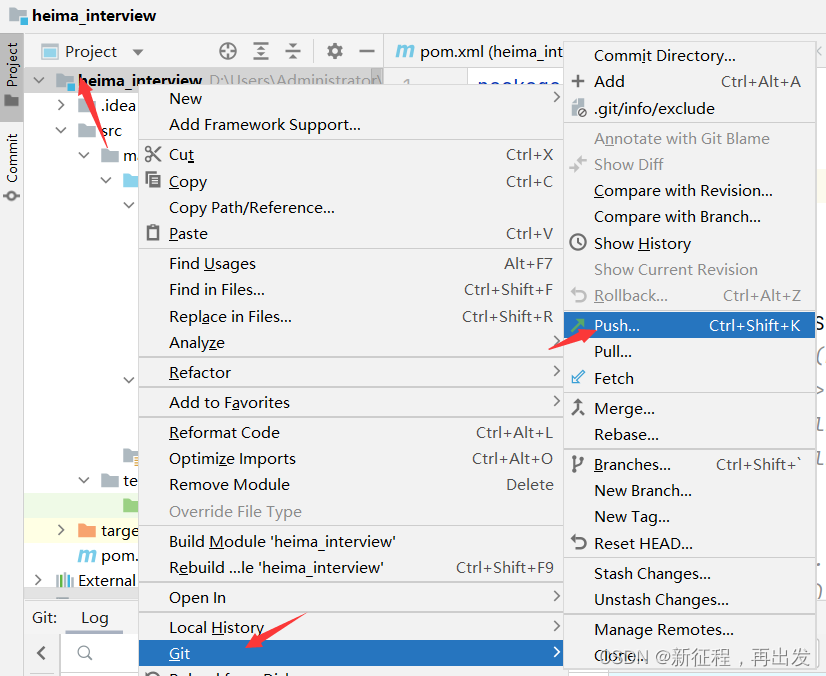Select Find in Files...
826x676 pixels.
click(351, 290)
